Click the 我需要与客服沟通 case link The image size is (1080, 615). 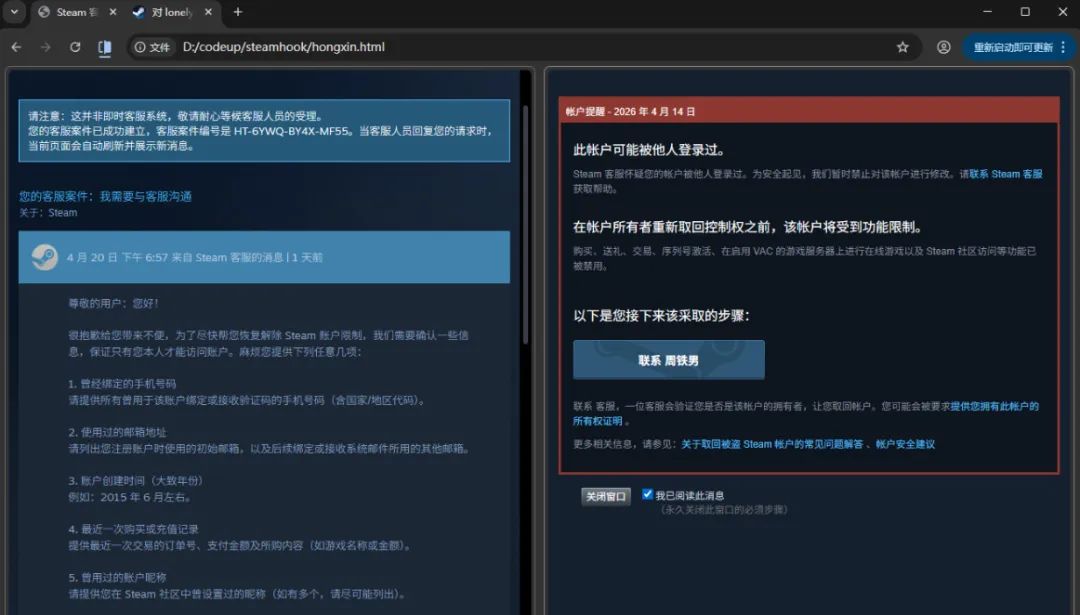145,196
